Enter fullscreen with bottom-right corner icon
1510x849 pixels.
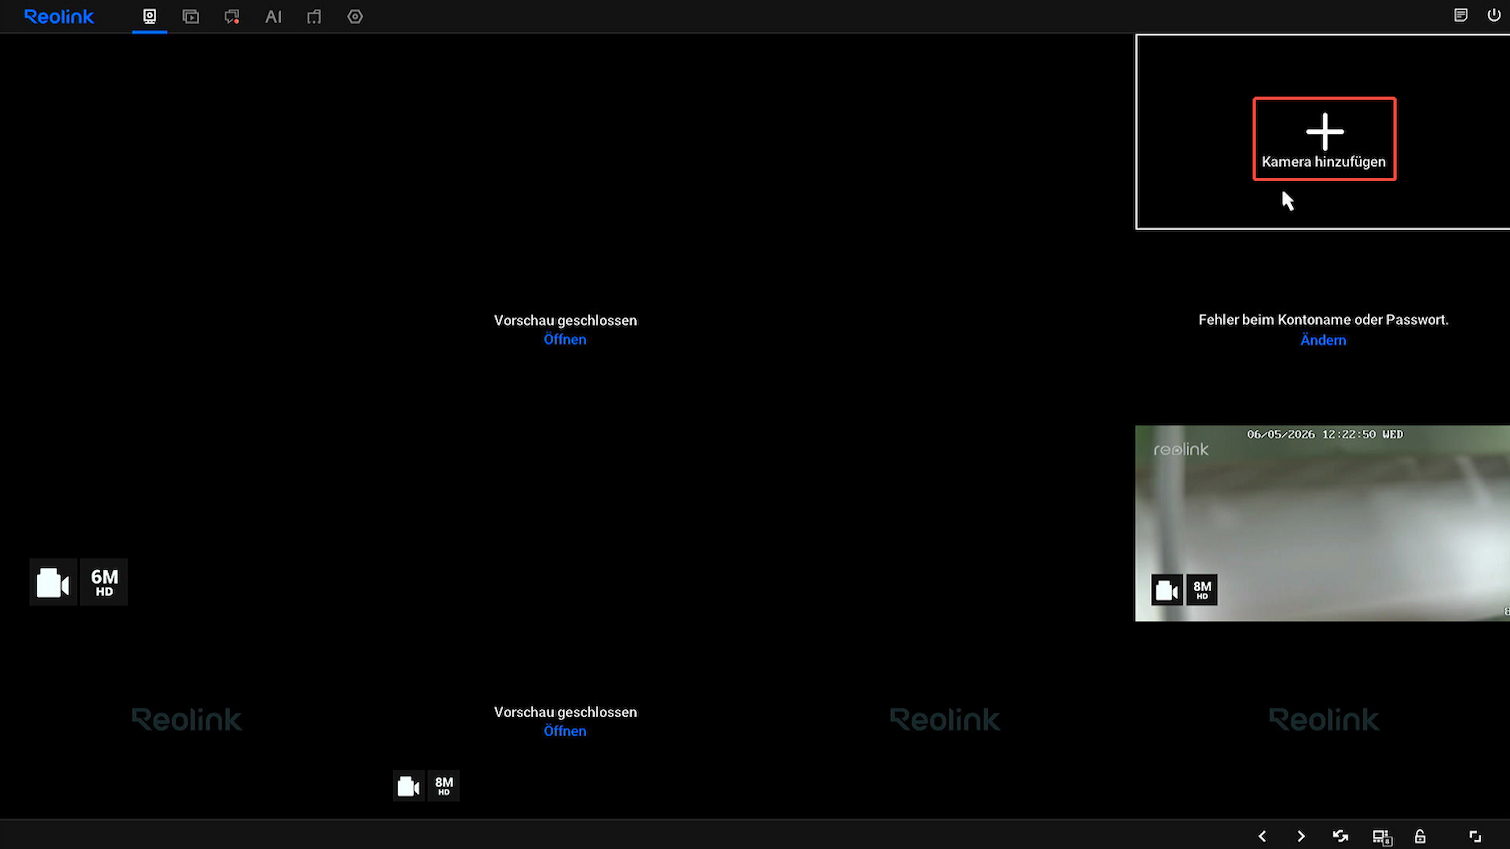[x=1475, y=836]
